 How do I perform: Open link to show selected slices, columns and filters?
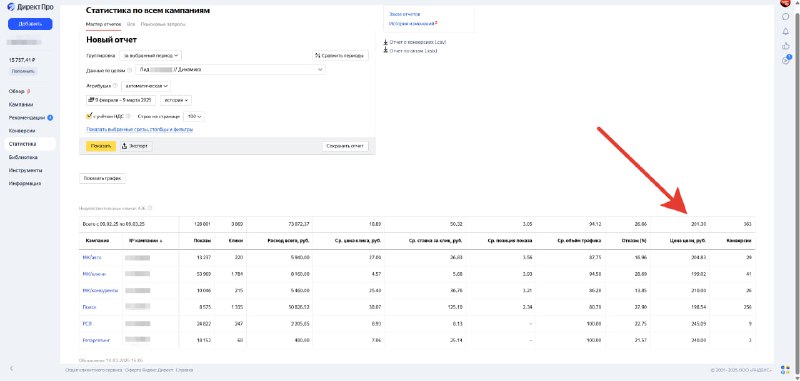(140, 130)
